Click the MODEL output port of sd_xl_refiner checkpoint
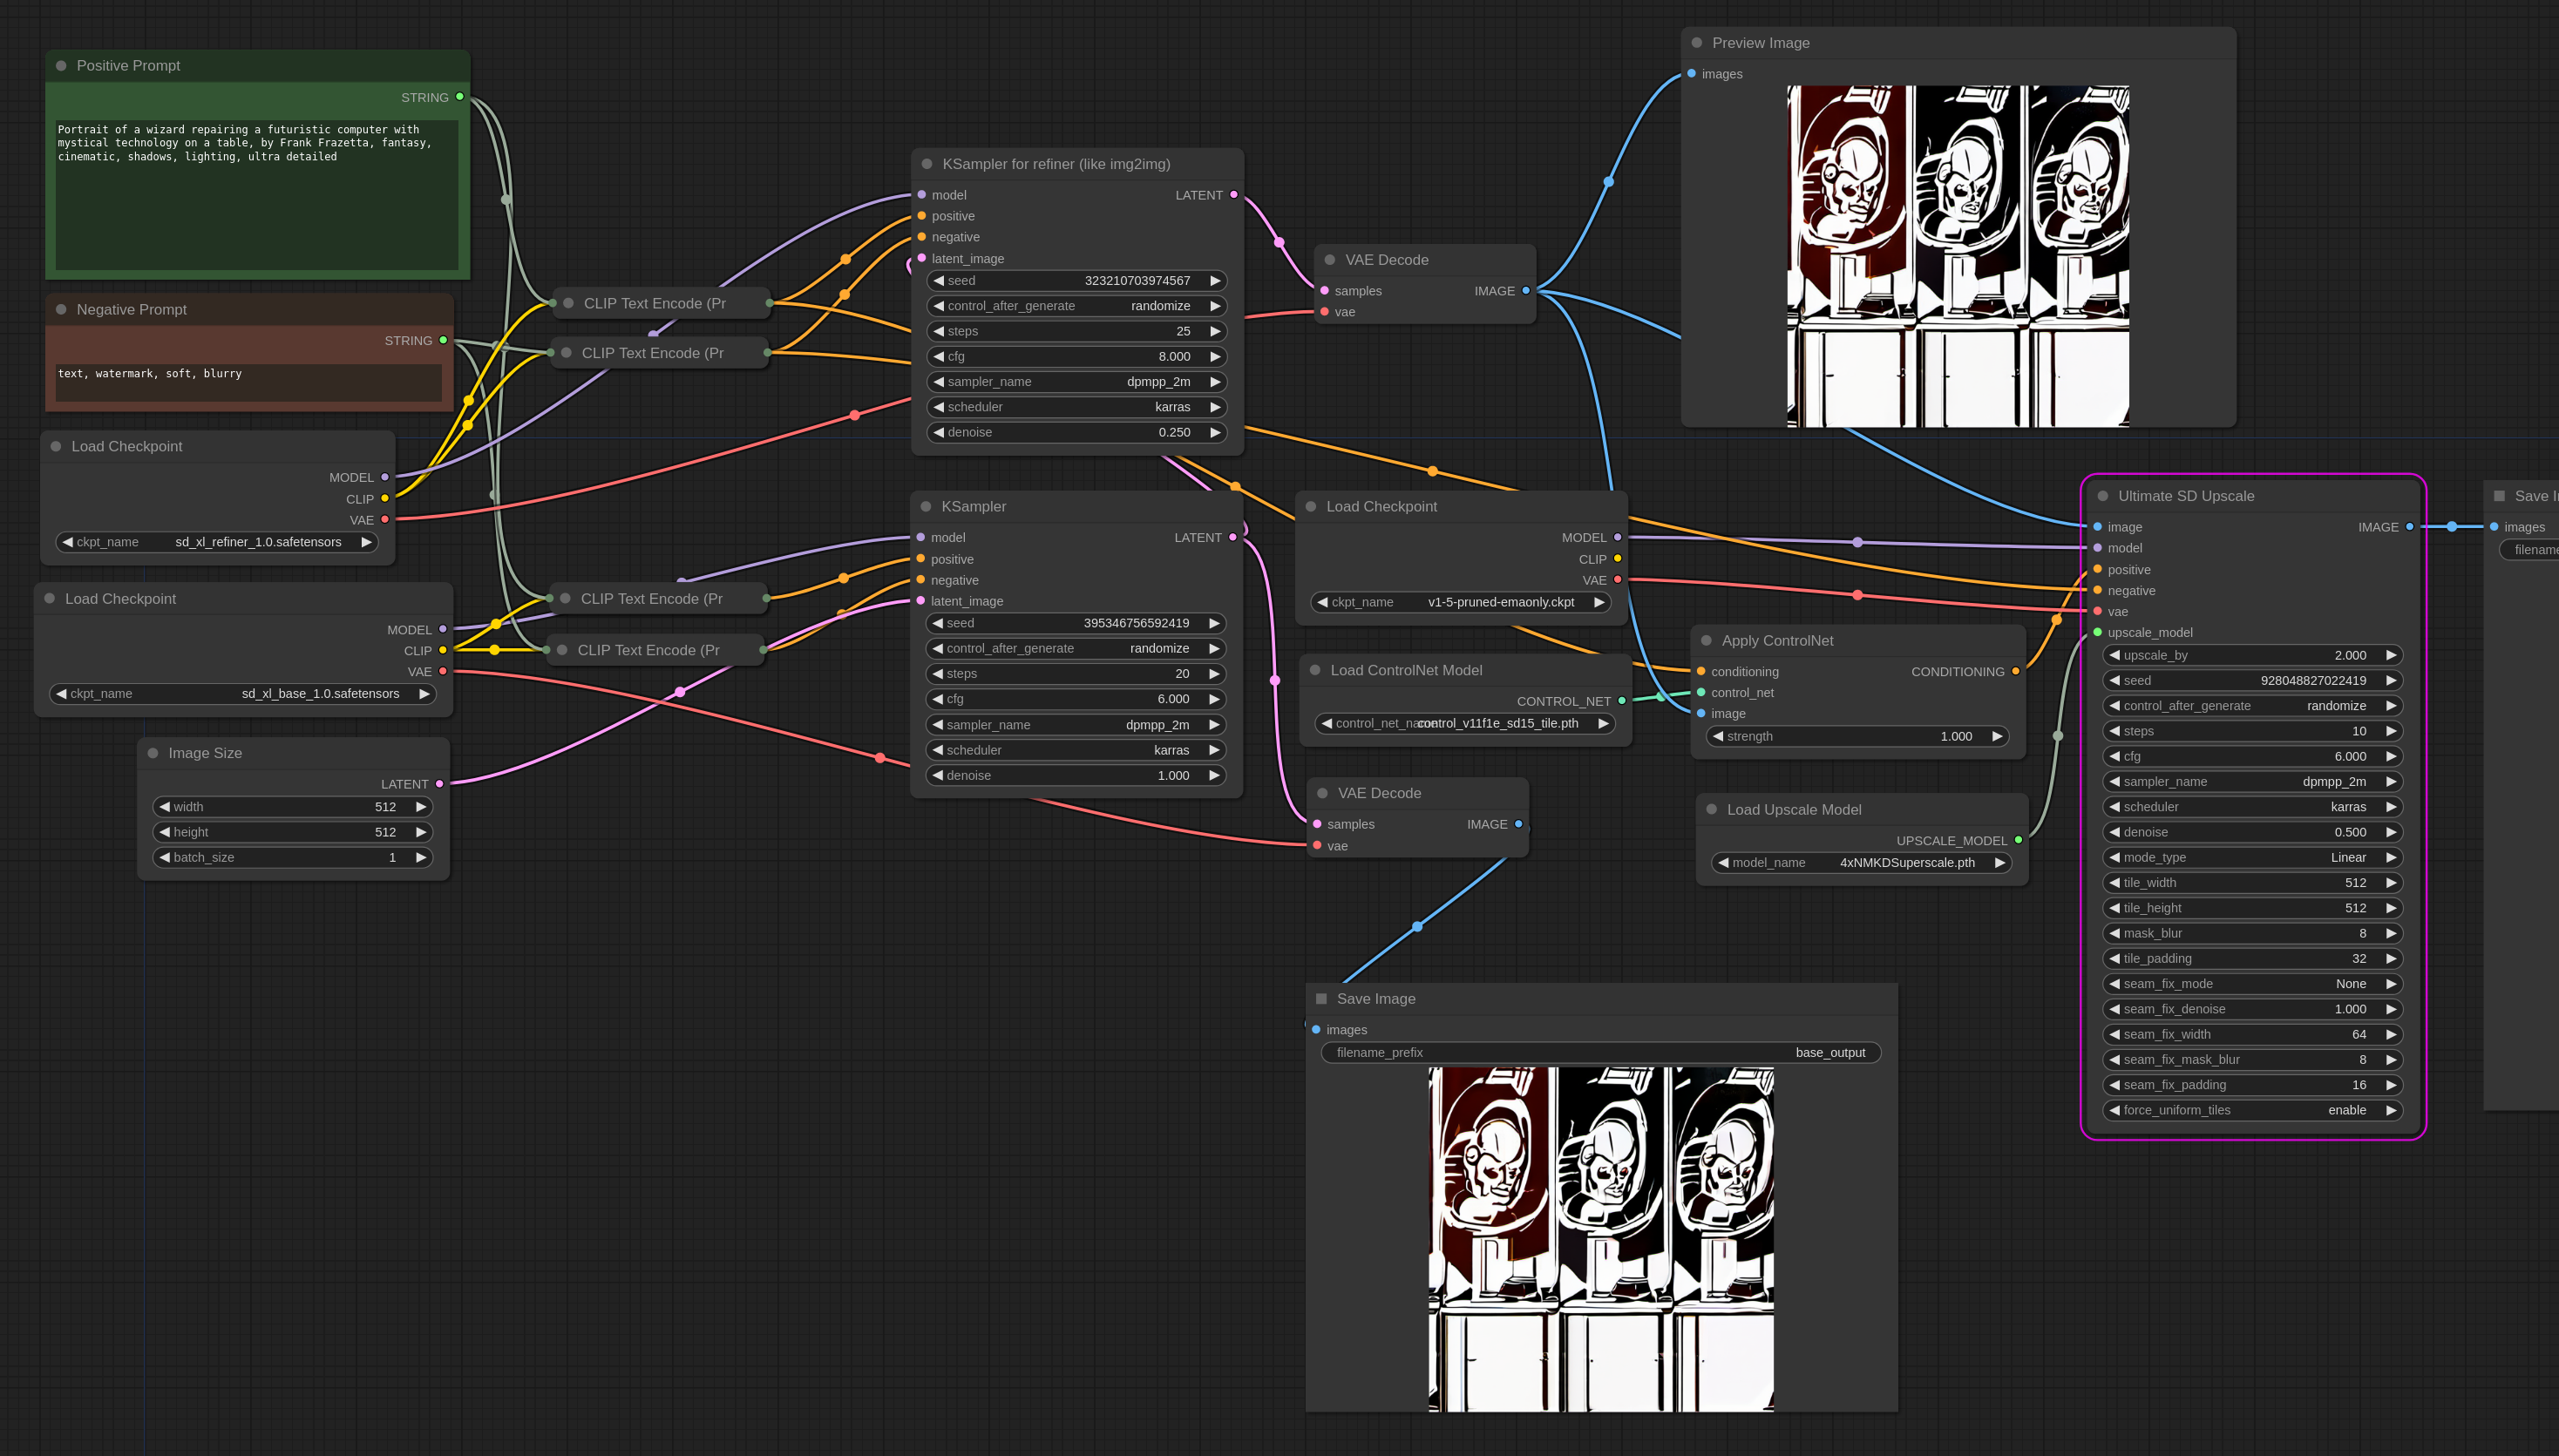2559x1456 pixels. tap(384, 477)
